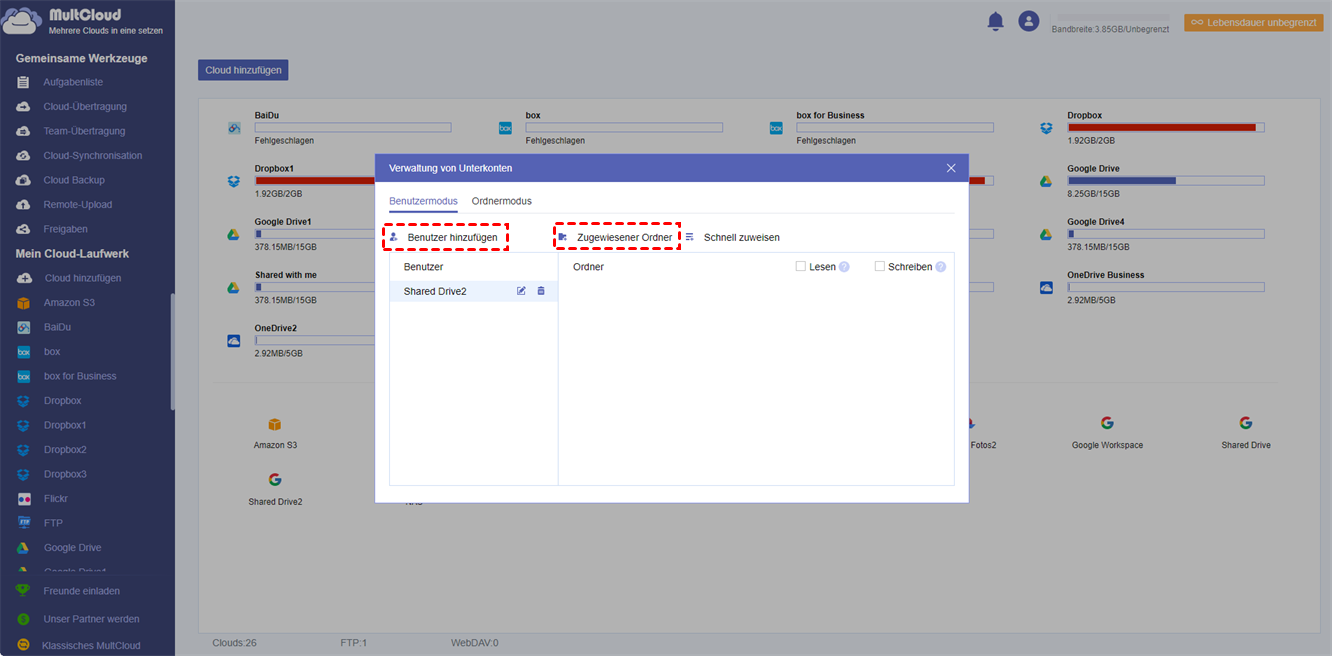Open Dropbox drive in sidebar
The height and width of the screenshot is (656, 1332).
point(63,400)
